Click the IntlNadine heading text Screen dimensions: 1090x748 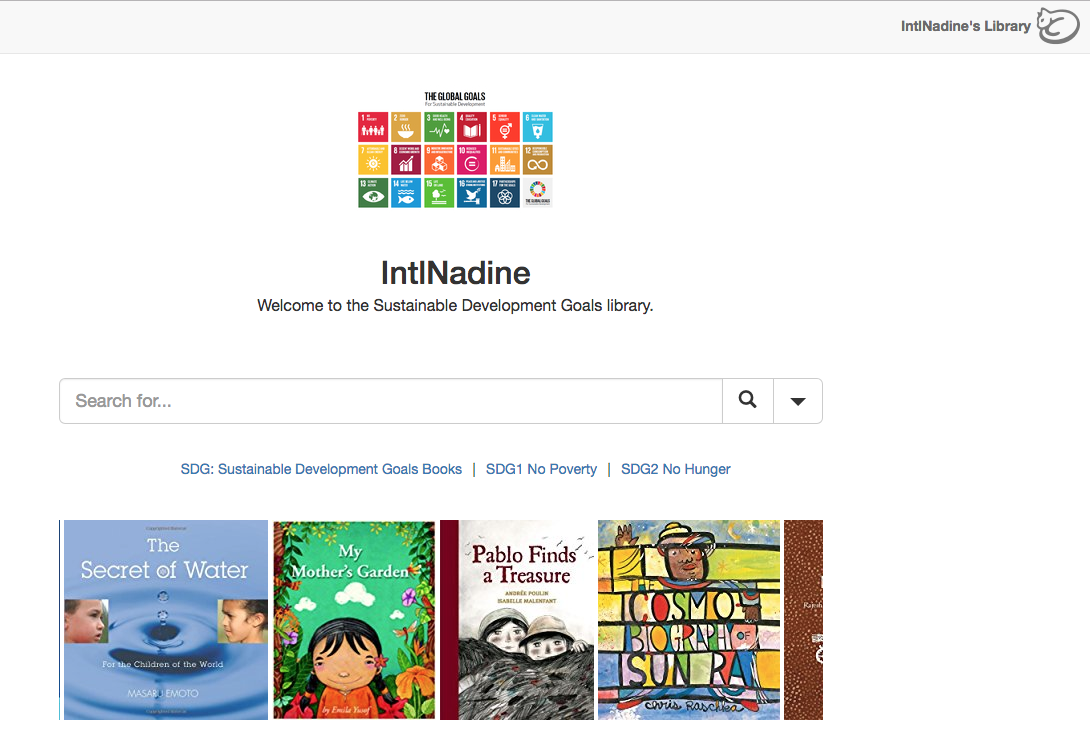coord(455,273)
